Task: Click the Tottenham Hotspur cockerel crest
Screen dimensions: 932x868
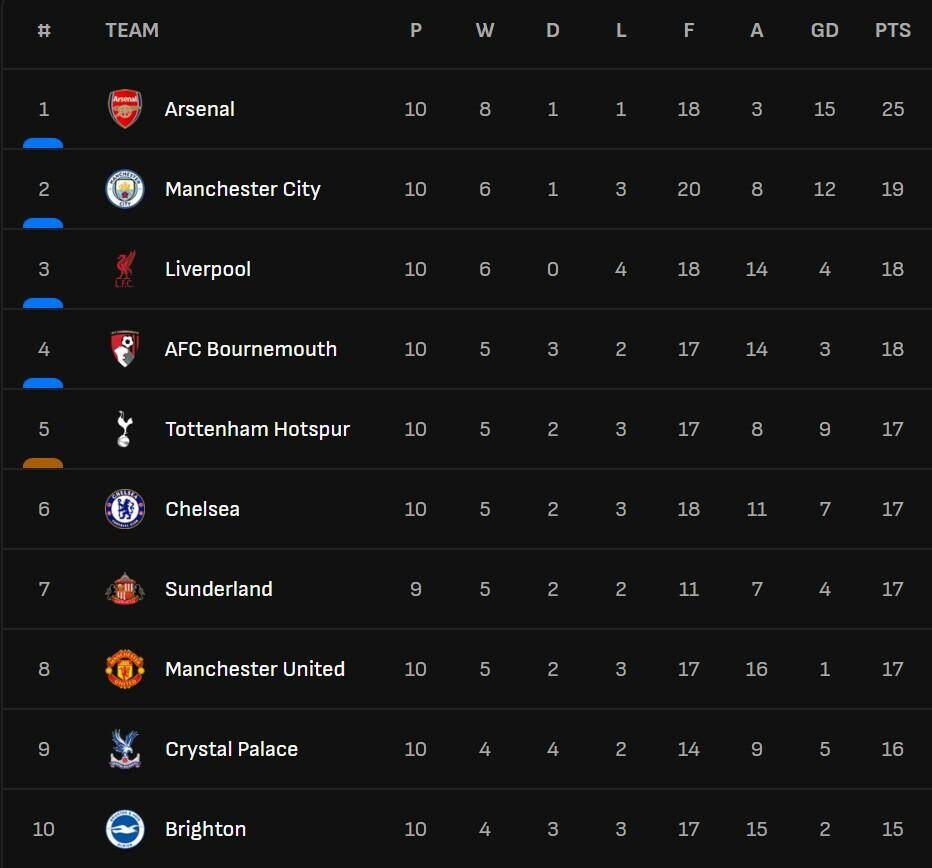Action: pyautogui.click(x=125, y=429)
